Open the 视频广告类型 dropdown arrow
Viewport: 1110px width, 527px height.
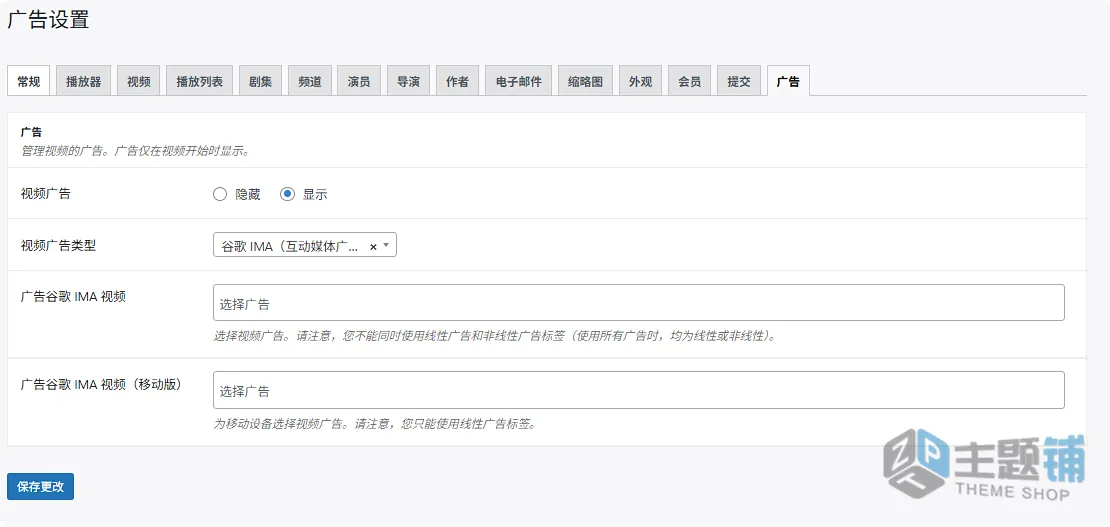pyautogui.click(x=386, y=246)
